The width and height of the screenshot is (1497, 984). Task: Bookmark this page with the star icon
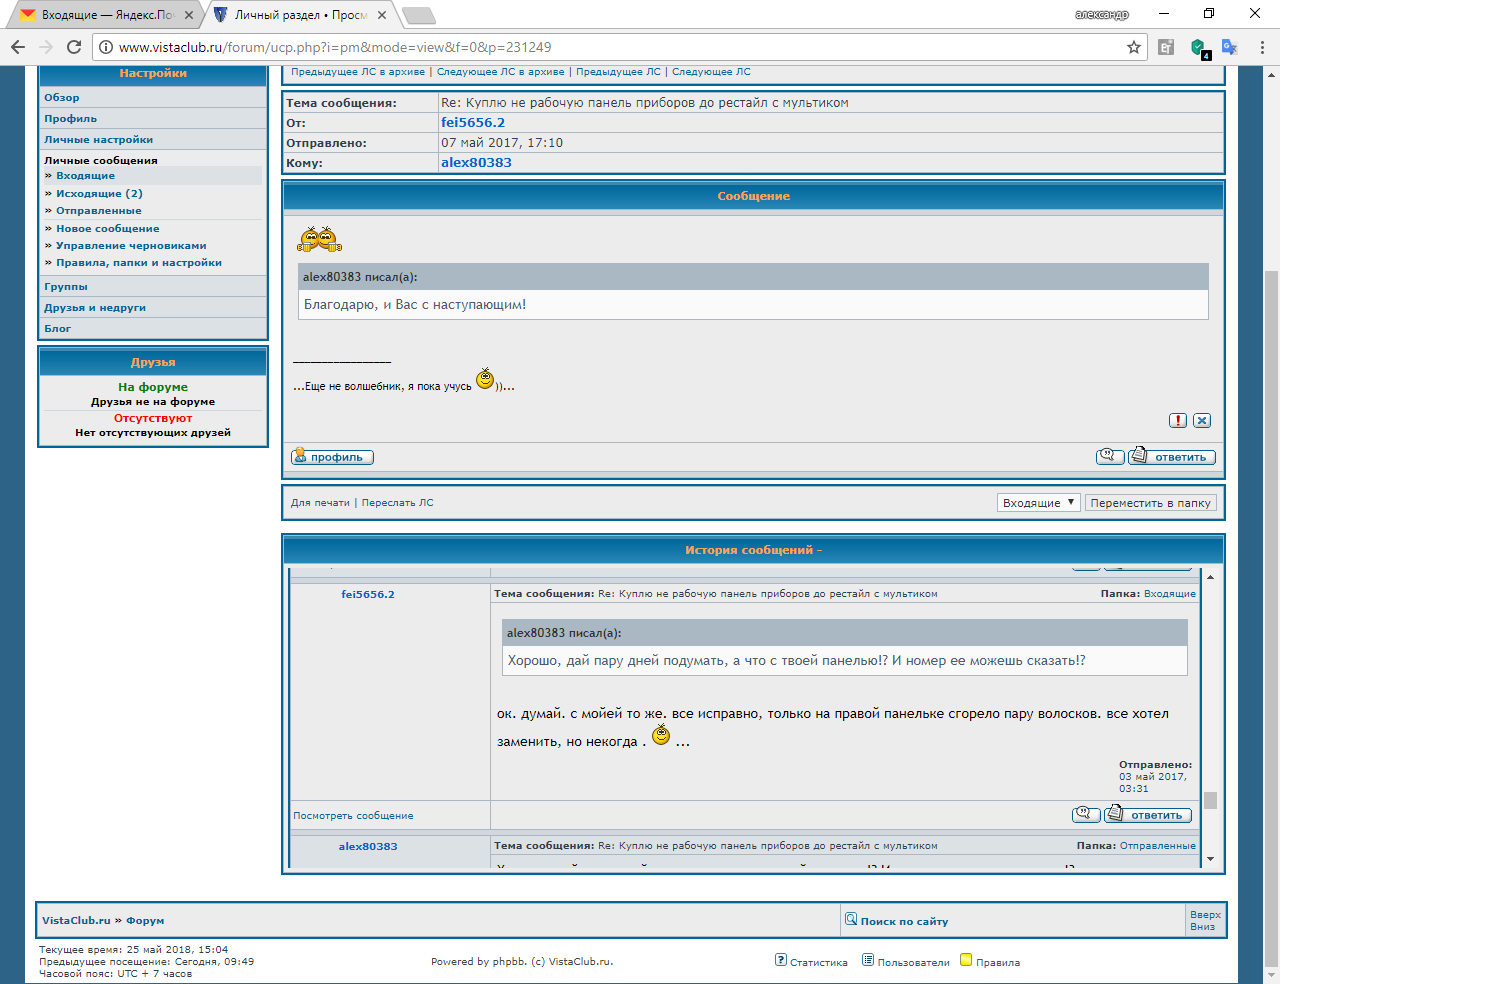[1134, 47]
